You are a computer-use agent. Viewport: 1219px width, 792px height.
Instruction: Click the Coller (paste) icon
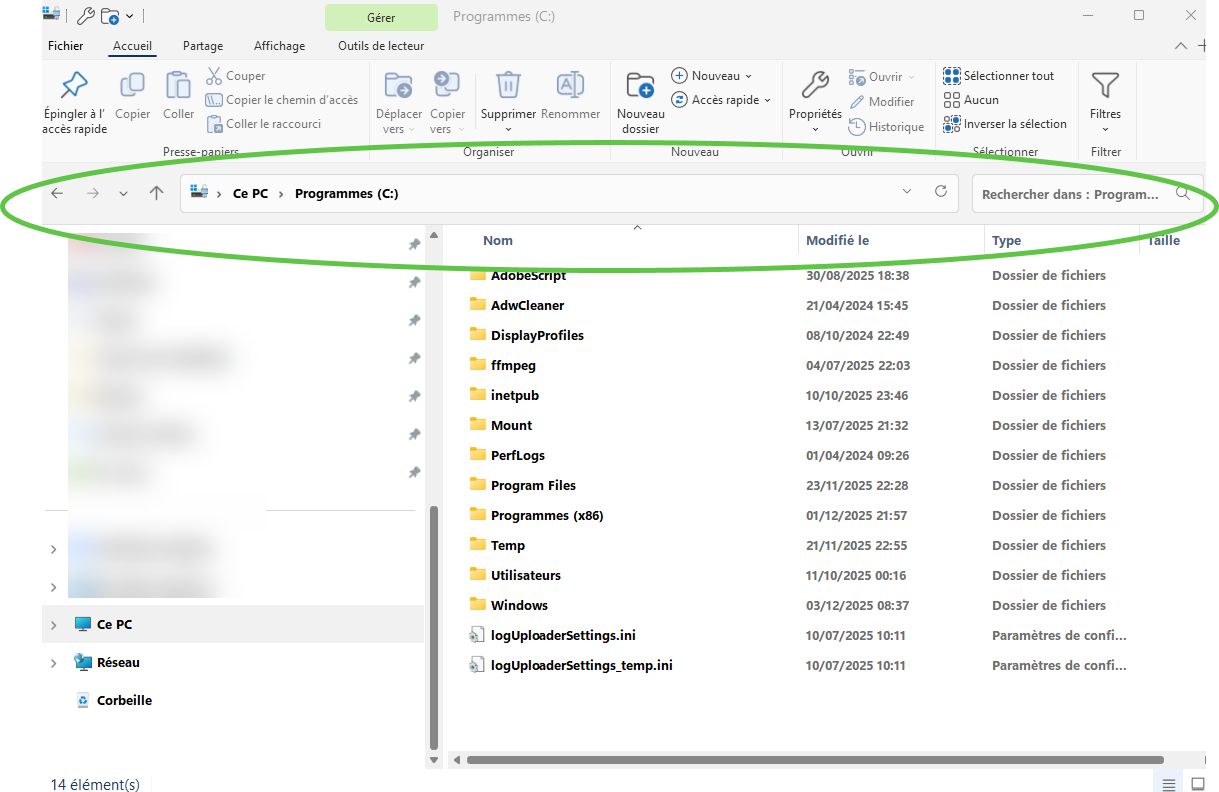tap(178, 85)
